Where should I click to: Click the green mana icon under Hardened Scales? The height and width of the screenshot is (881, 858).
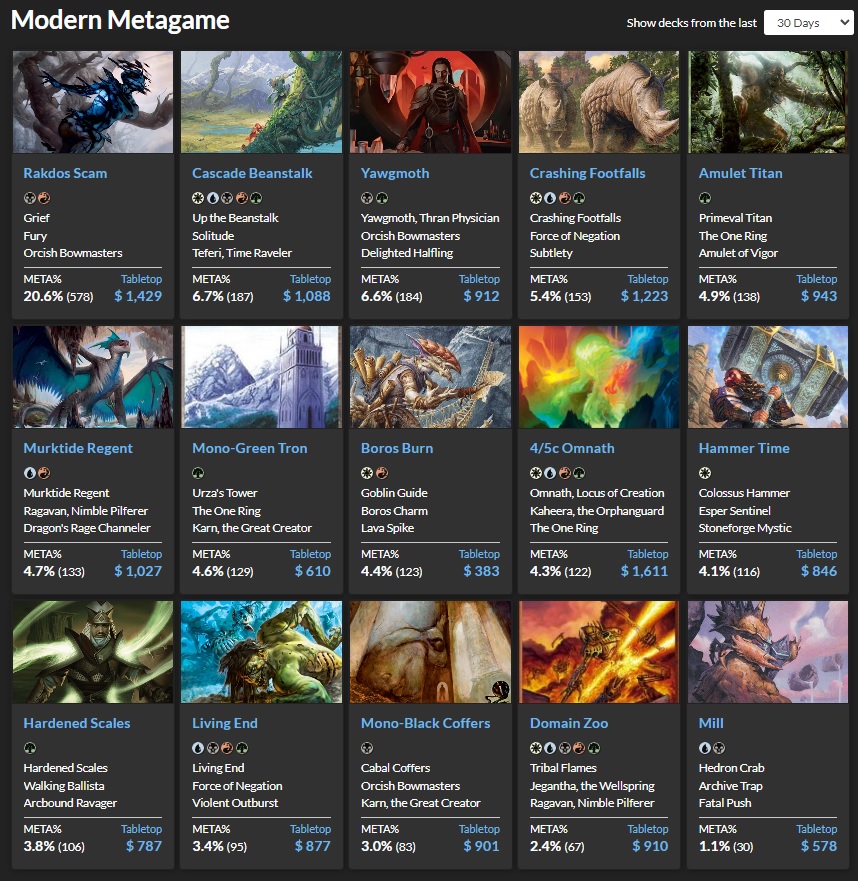tap(30, 748)
